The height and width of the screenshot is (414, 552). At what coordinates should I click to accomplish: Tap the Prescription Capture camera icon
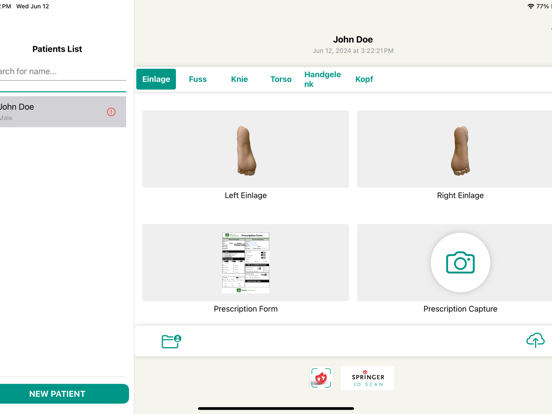pyautogui.click(x=460, y=263)
